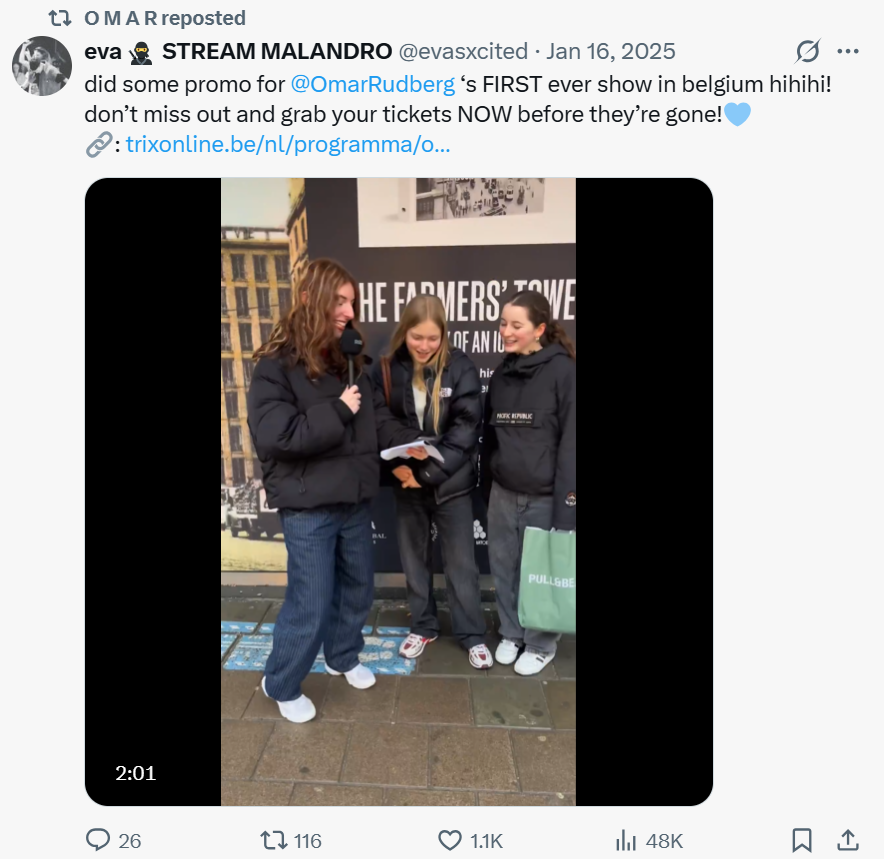Bookmark this post
This screenshot has height=859, width=884.
tap(802, 840)
